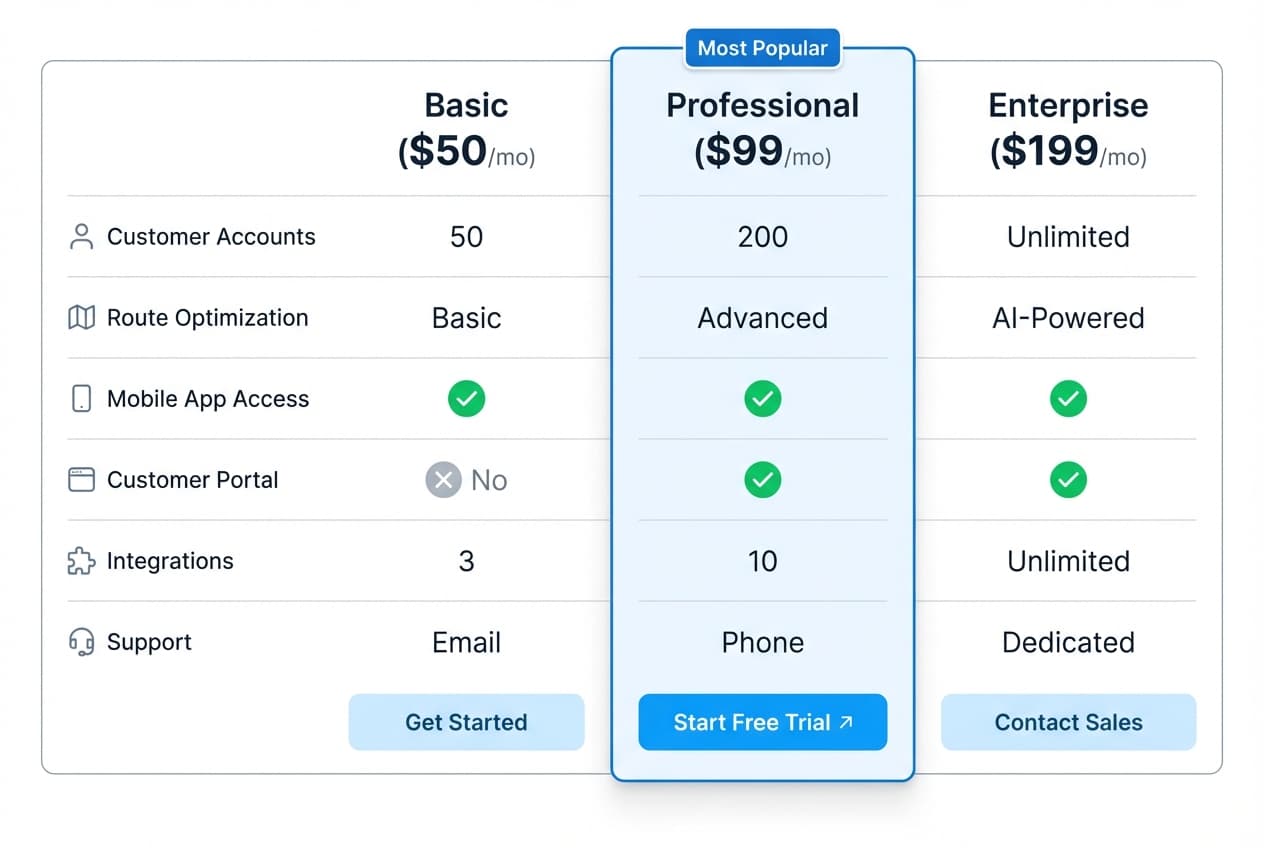This screenshot has height=848, width=1264.
Task: Click the Get Started button
Action: pos(466,722)
